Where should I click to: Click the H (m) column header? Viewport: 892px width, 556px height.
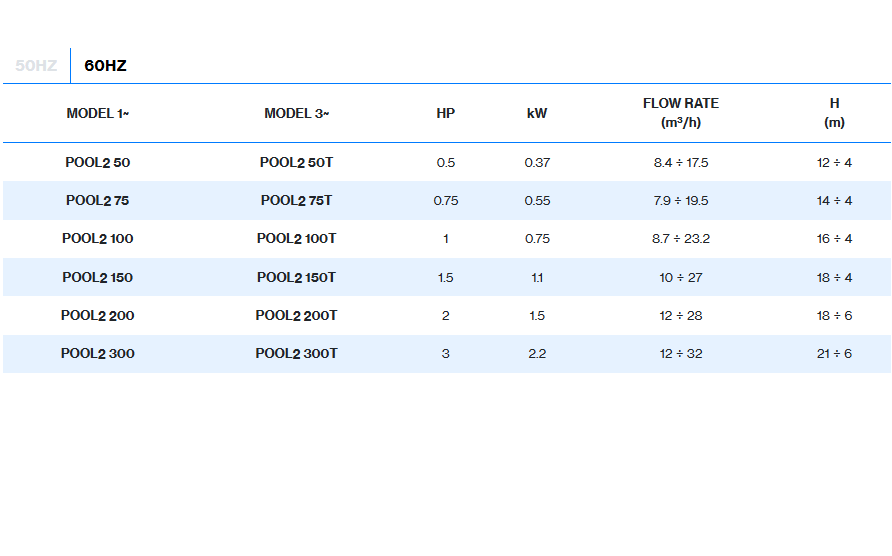pyautogui.click(x=834, y=113)
